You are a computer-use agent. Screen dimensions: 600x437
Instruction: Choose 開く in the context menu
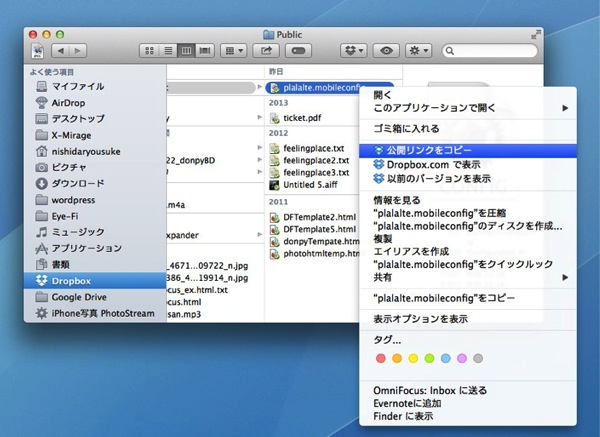tap(468, 95)
